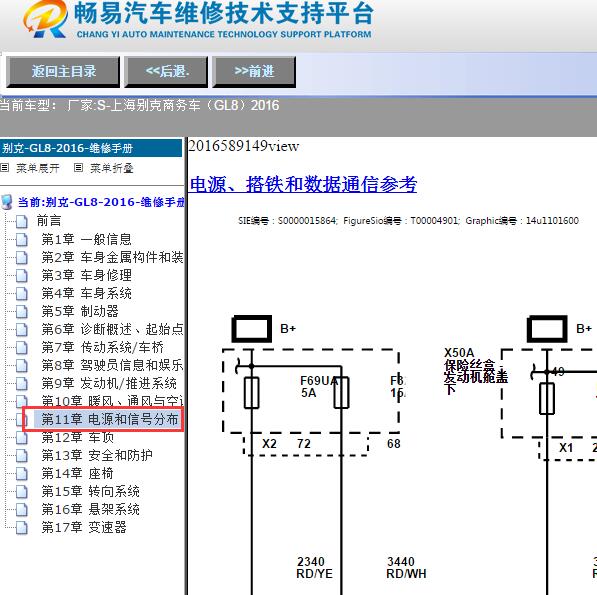Screen dimensions: 597x595
Task: Select the root node 当前:别克-GL8-2016-维修手册
Action: pos(101,202)
